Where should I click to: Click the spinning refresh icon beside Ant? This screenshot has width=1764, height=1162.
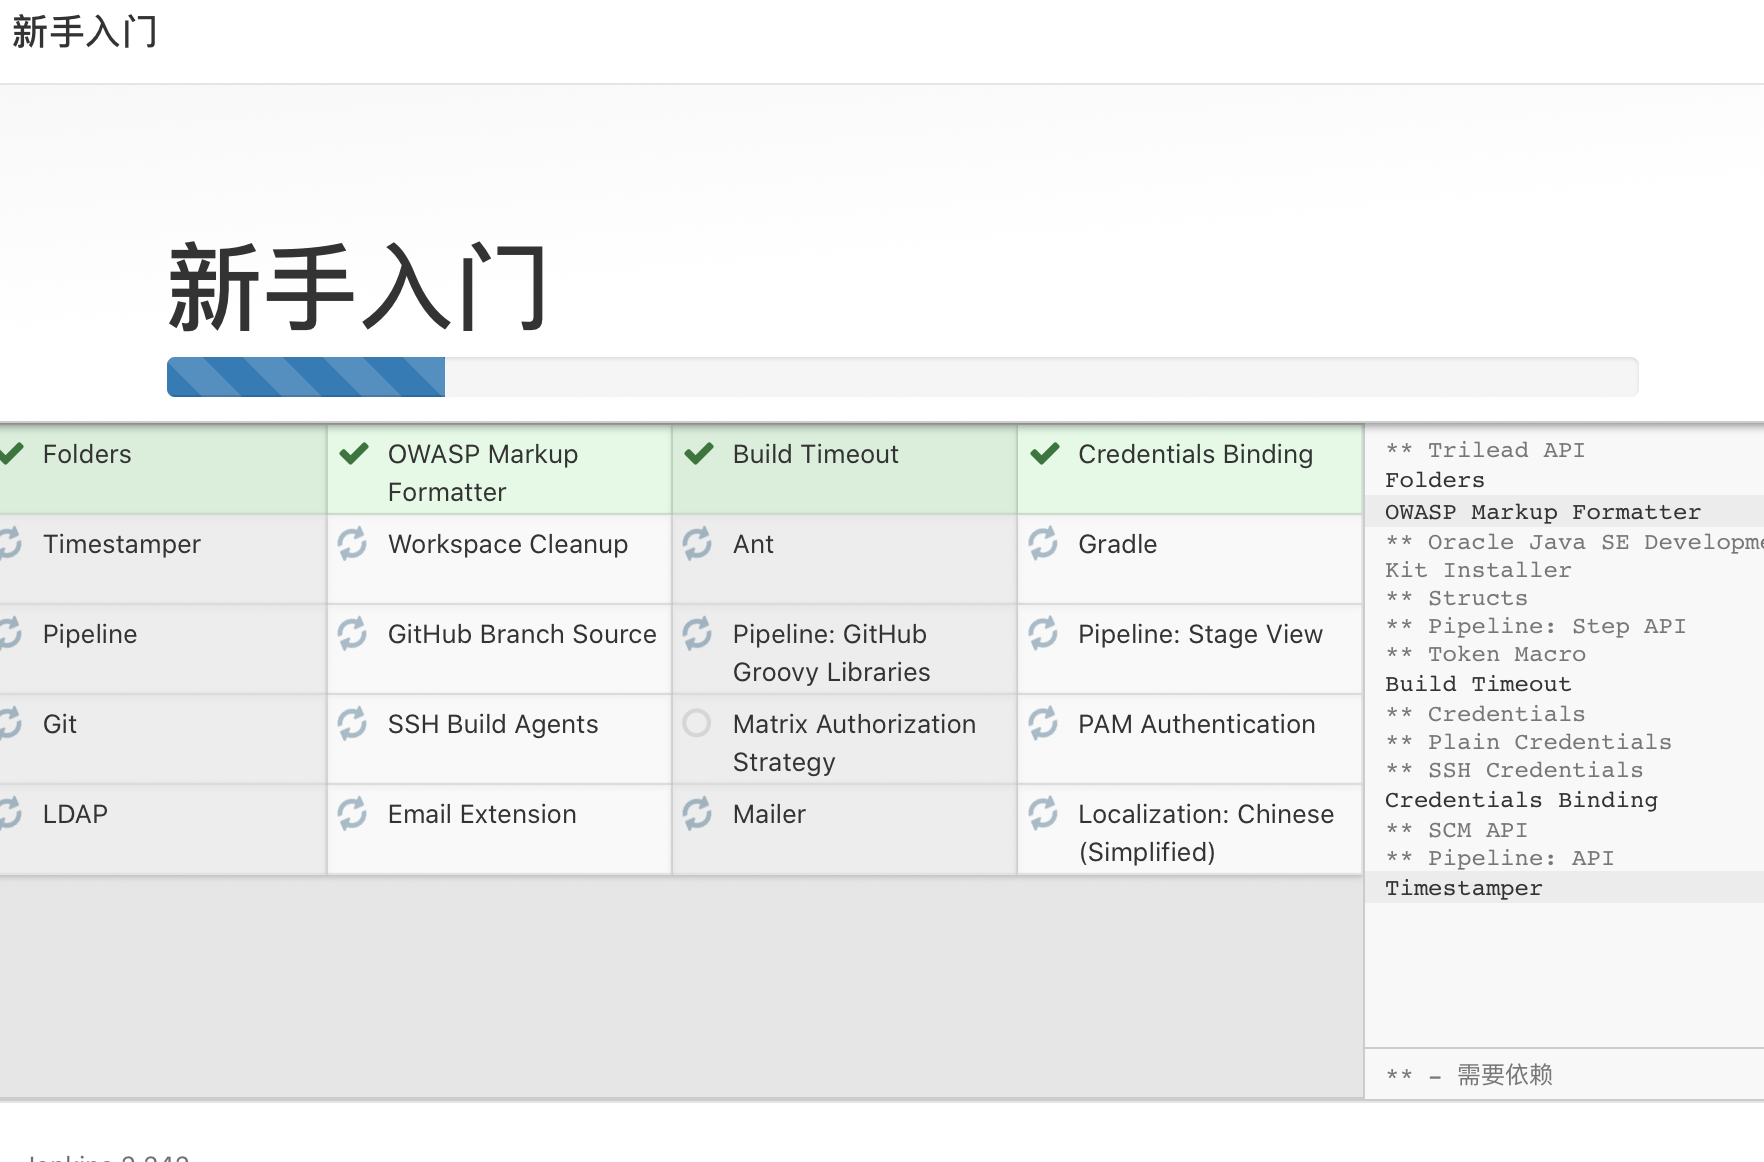697,543
